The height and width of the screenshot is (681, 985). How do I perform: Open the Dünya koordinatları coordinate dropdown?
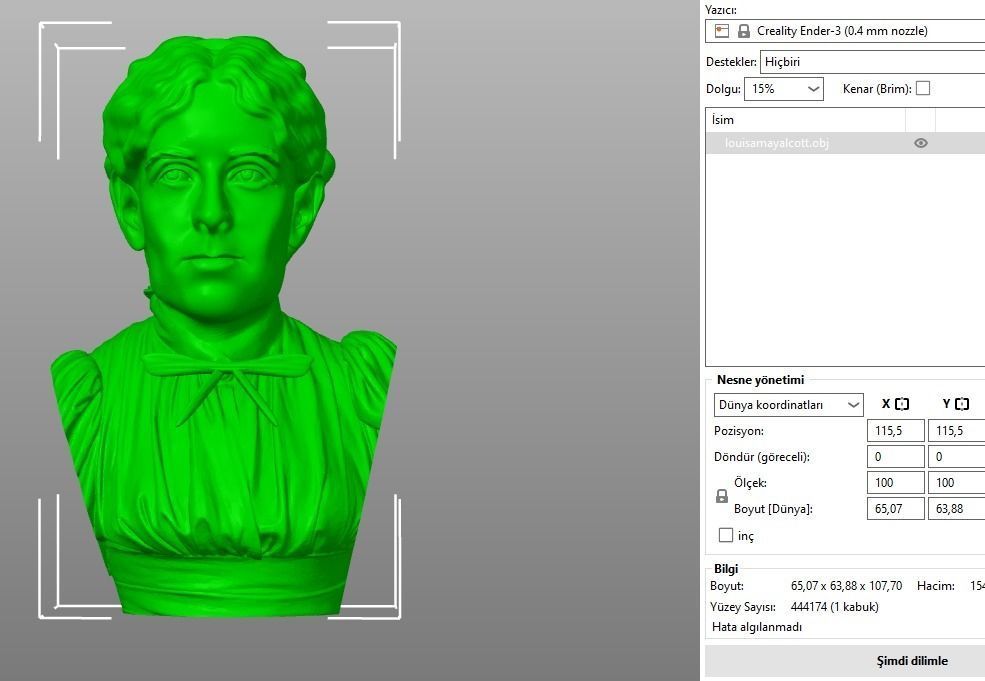788,405
